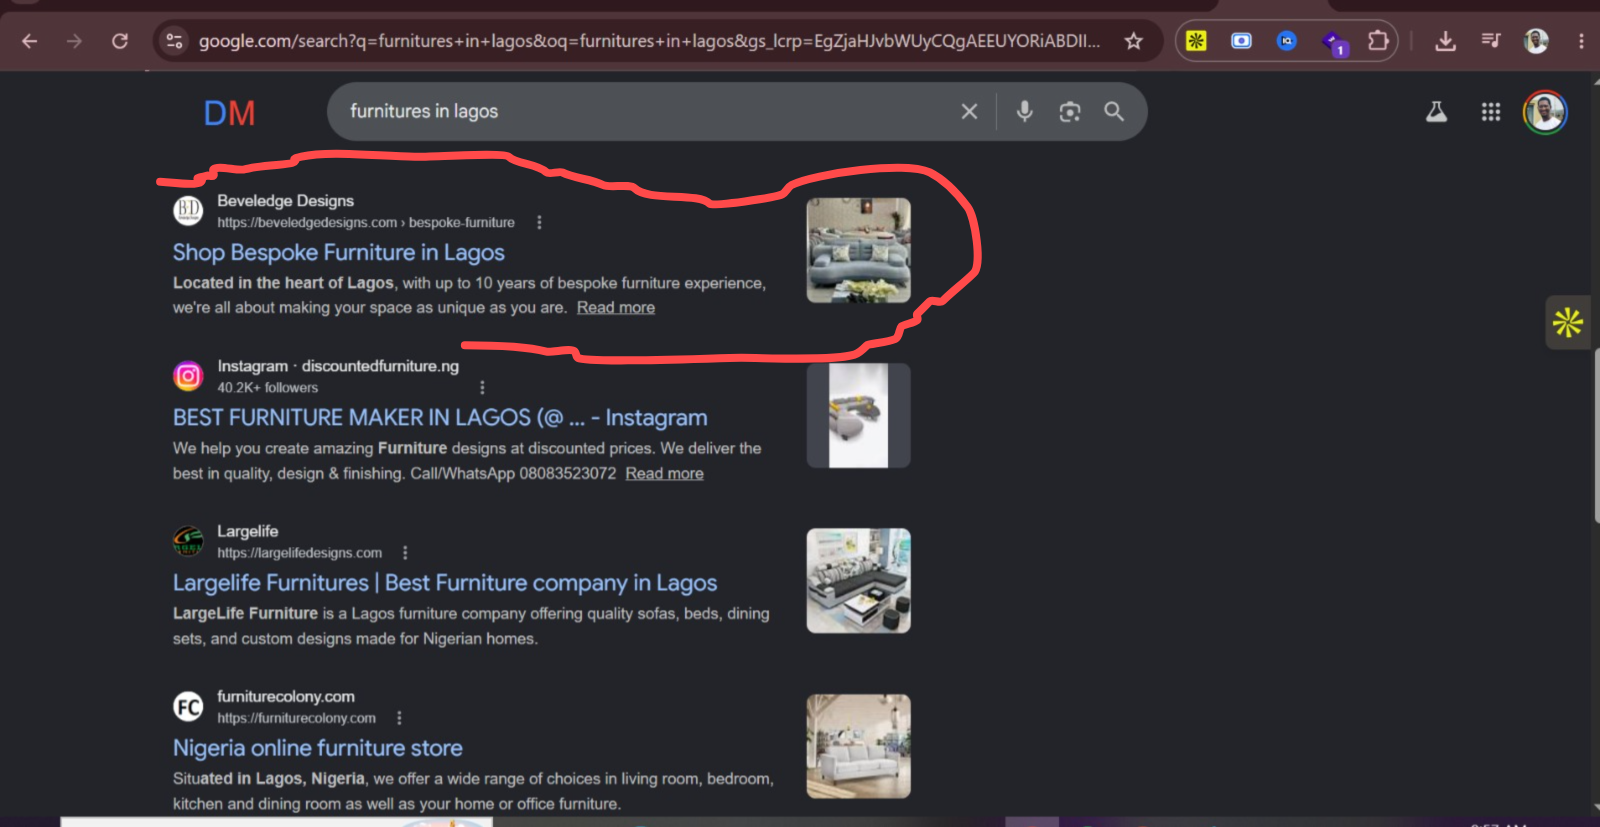The height and width of the screenshot is (827, 1600).
Task: Open the purple extension with badge 1
Action: [x=1334, y=43]
